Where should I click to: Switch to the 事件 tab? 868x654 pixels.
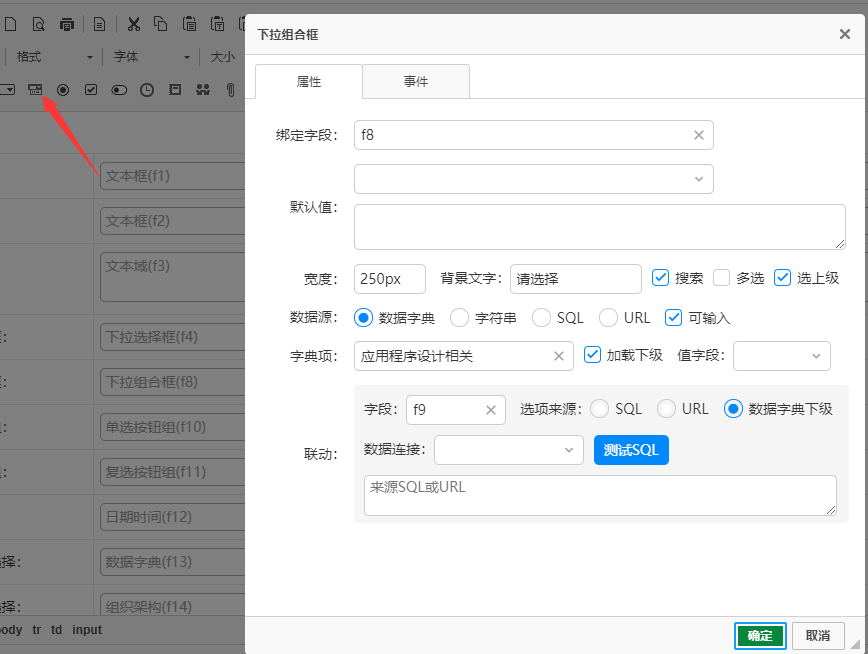[x=416, y=81]
